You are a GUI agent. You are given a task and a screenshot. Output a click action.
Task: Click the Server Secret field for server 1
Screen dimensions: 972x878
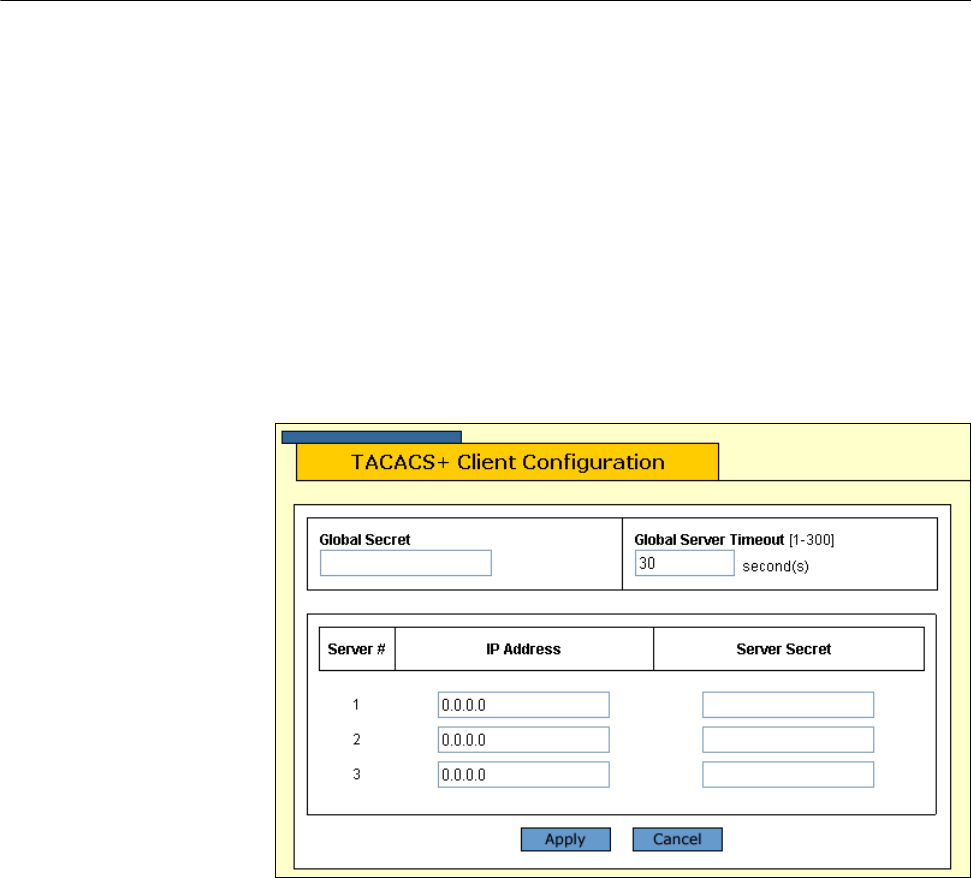(x=788, y=705)
